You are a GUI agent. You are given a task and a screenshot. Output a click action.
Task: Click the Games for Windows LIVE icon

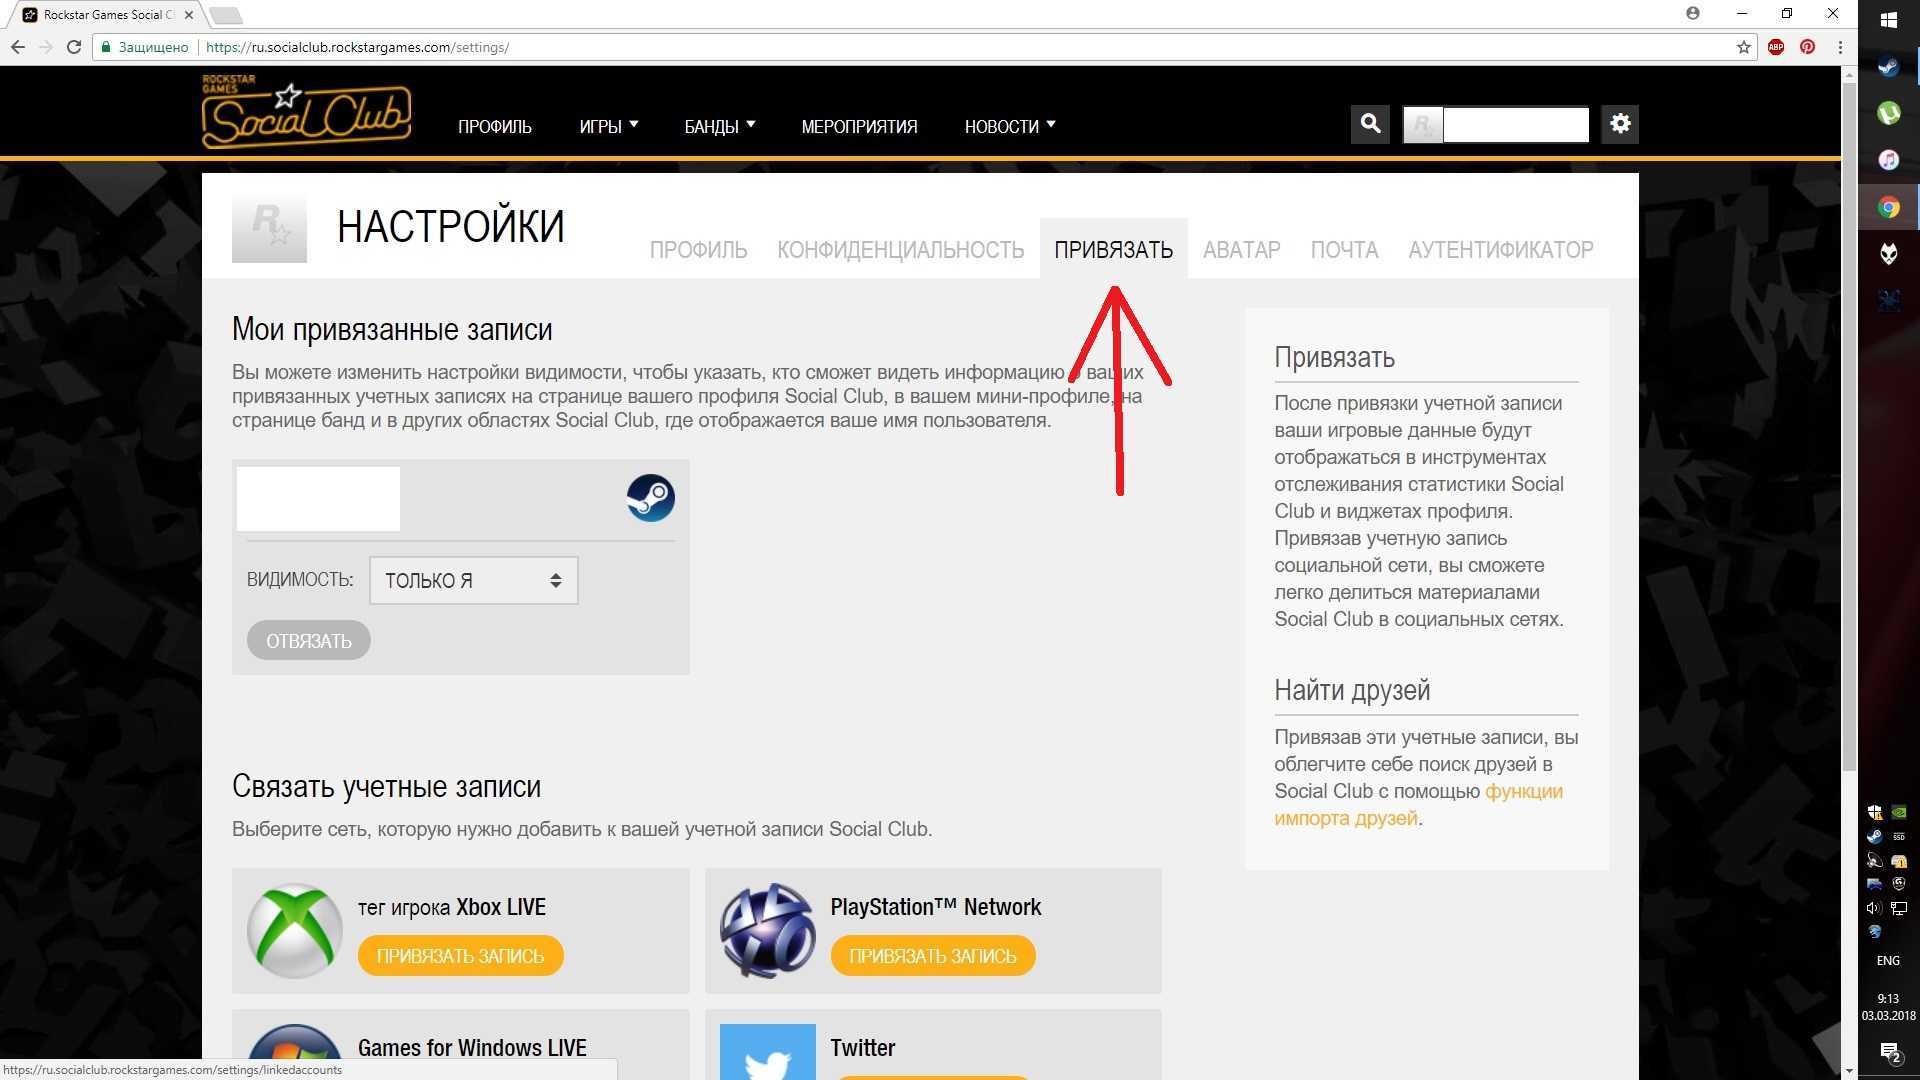[x=293, y=1048]
